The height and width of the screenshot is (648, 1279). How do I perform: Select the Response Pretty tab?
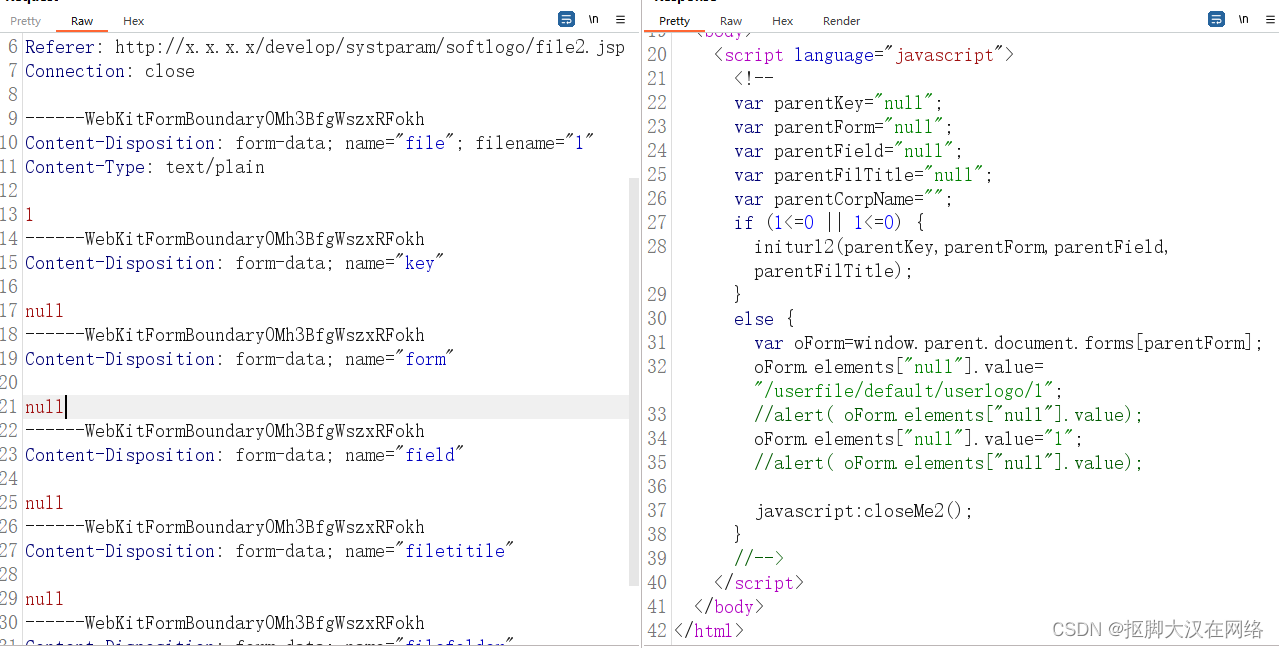click(674, 21)
